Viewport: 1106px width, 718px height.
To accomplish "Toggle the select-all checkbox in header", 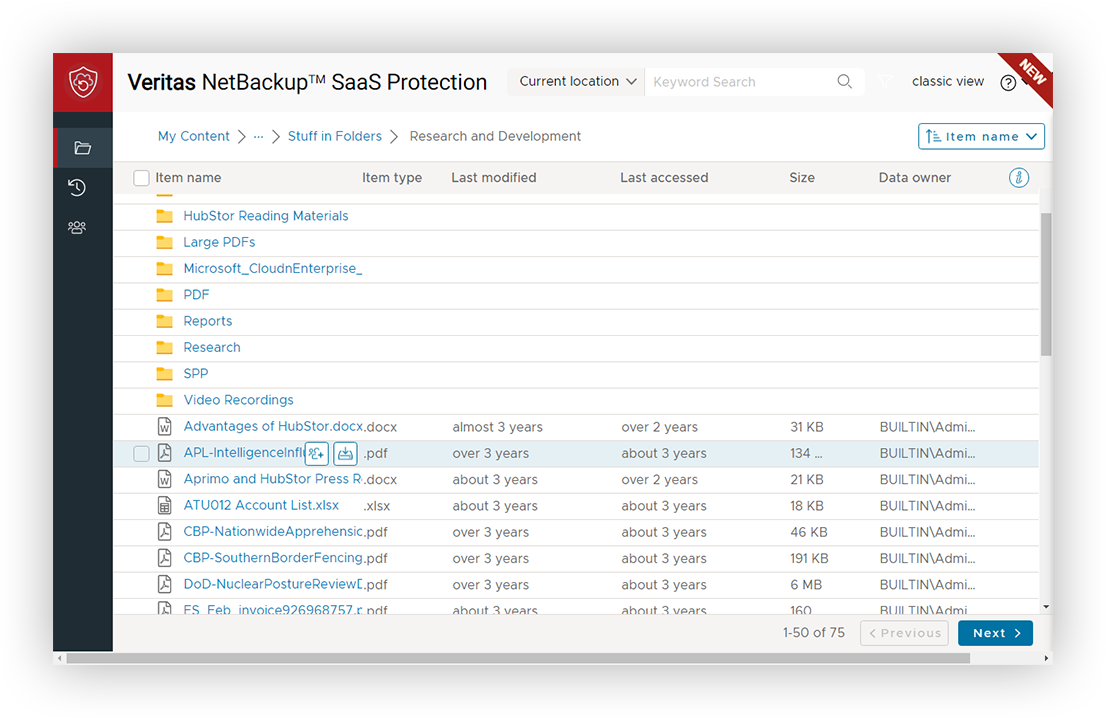I will click(141, 178).
